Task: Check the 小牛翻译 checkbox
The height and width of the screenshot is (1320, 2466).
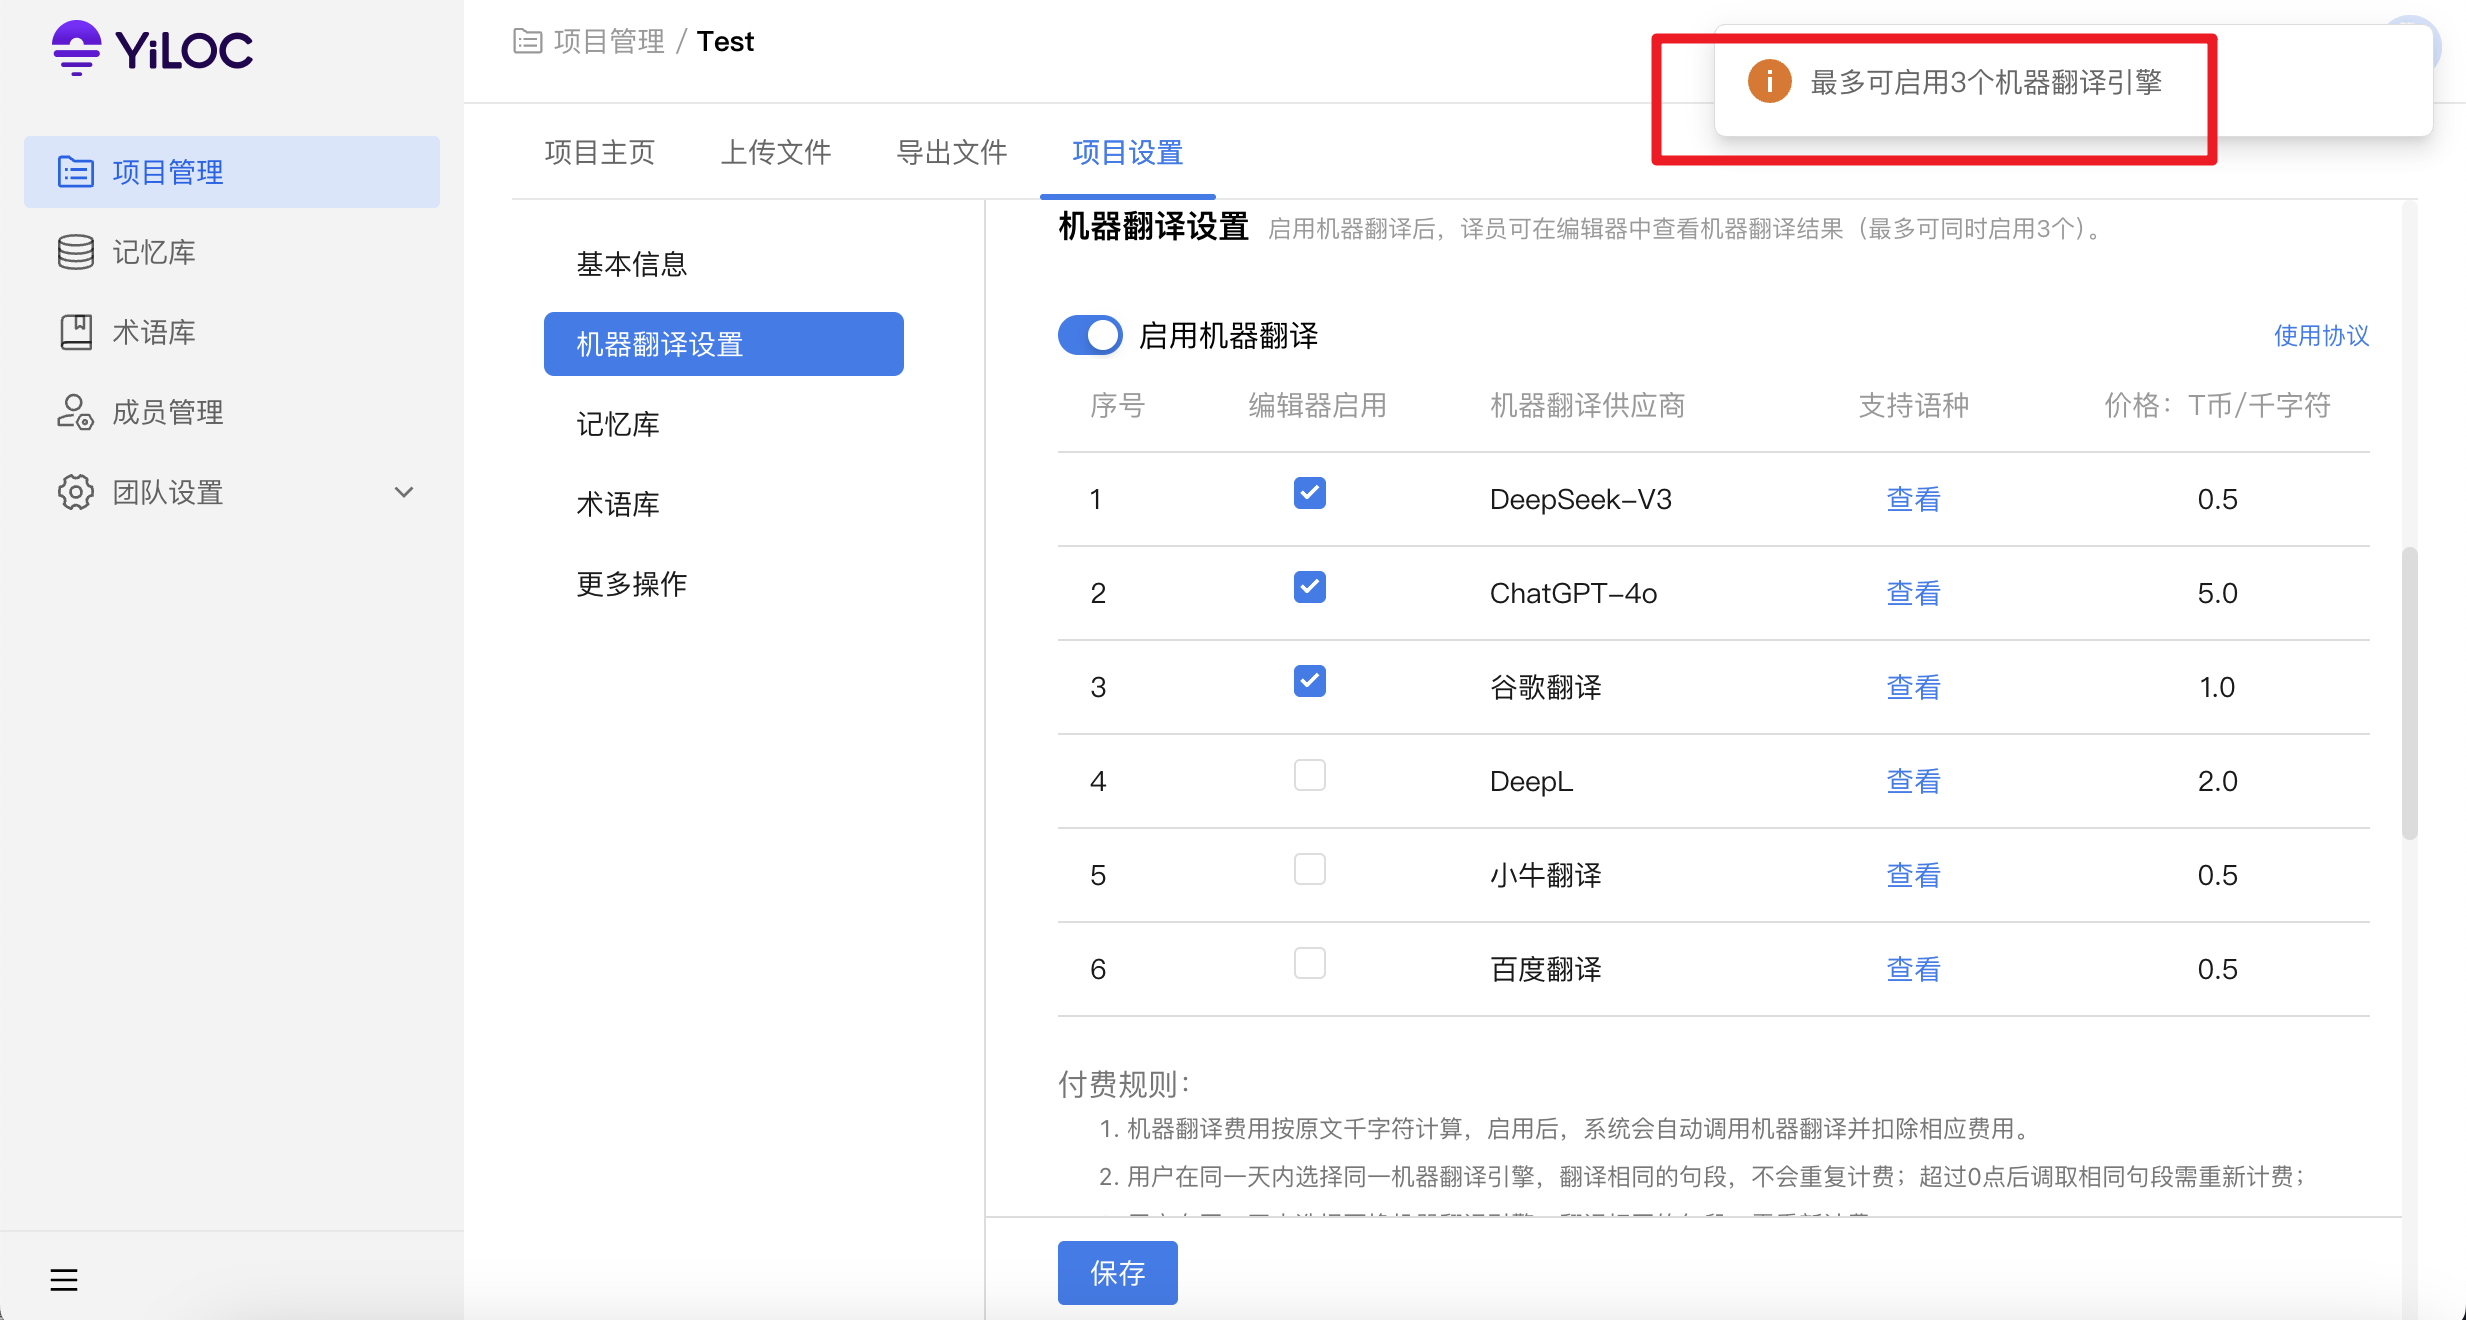Action: 1310,869
